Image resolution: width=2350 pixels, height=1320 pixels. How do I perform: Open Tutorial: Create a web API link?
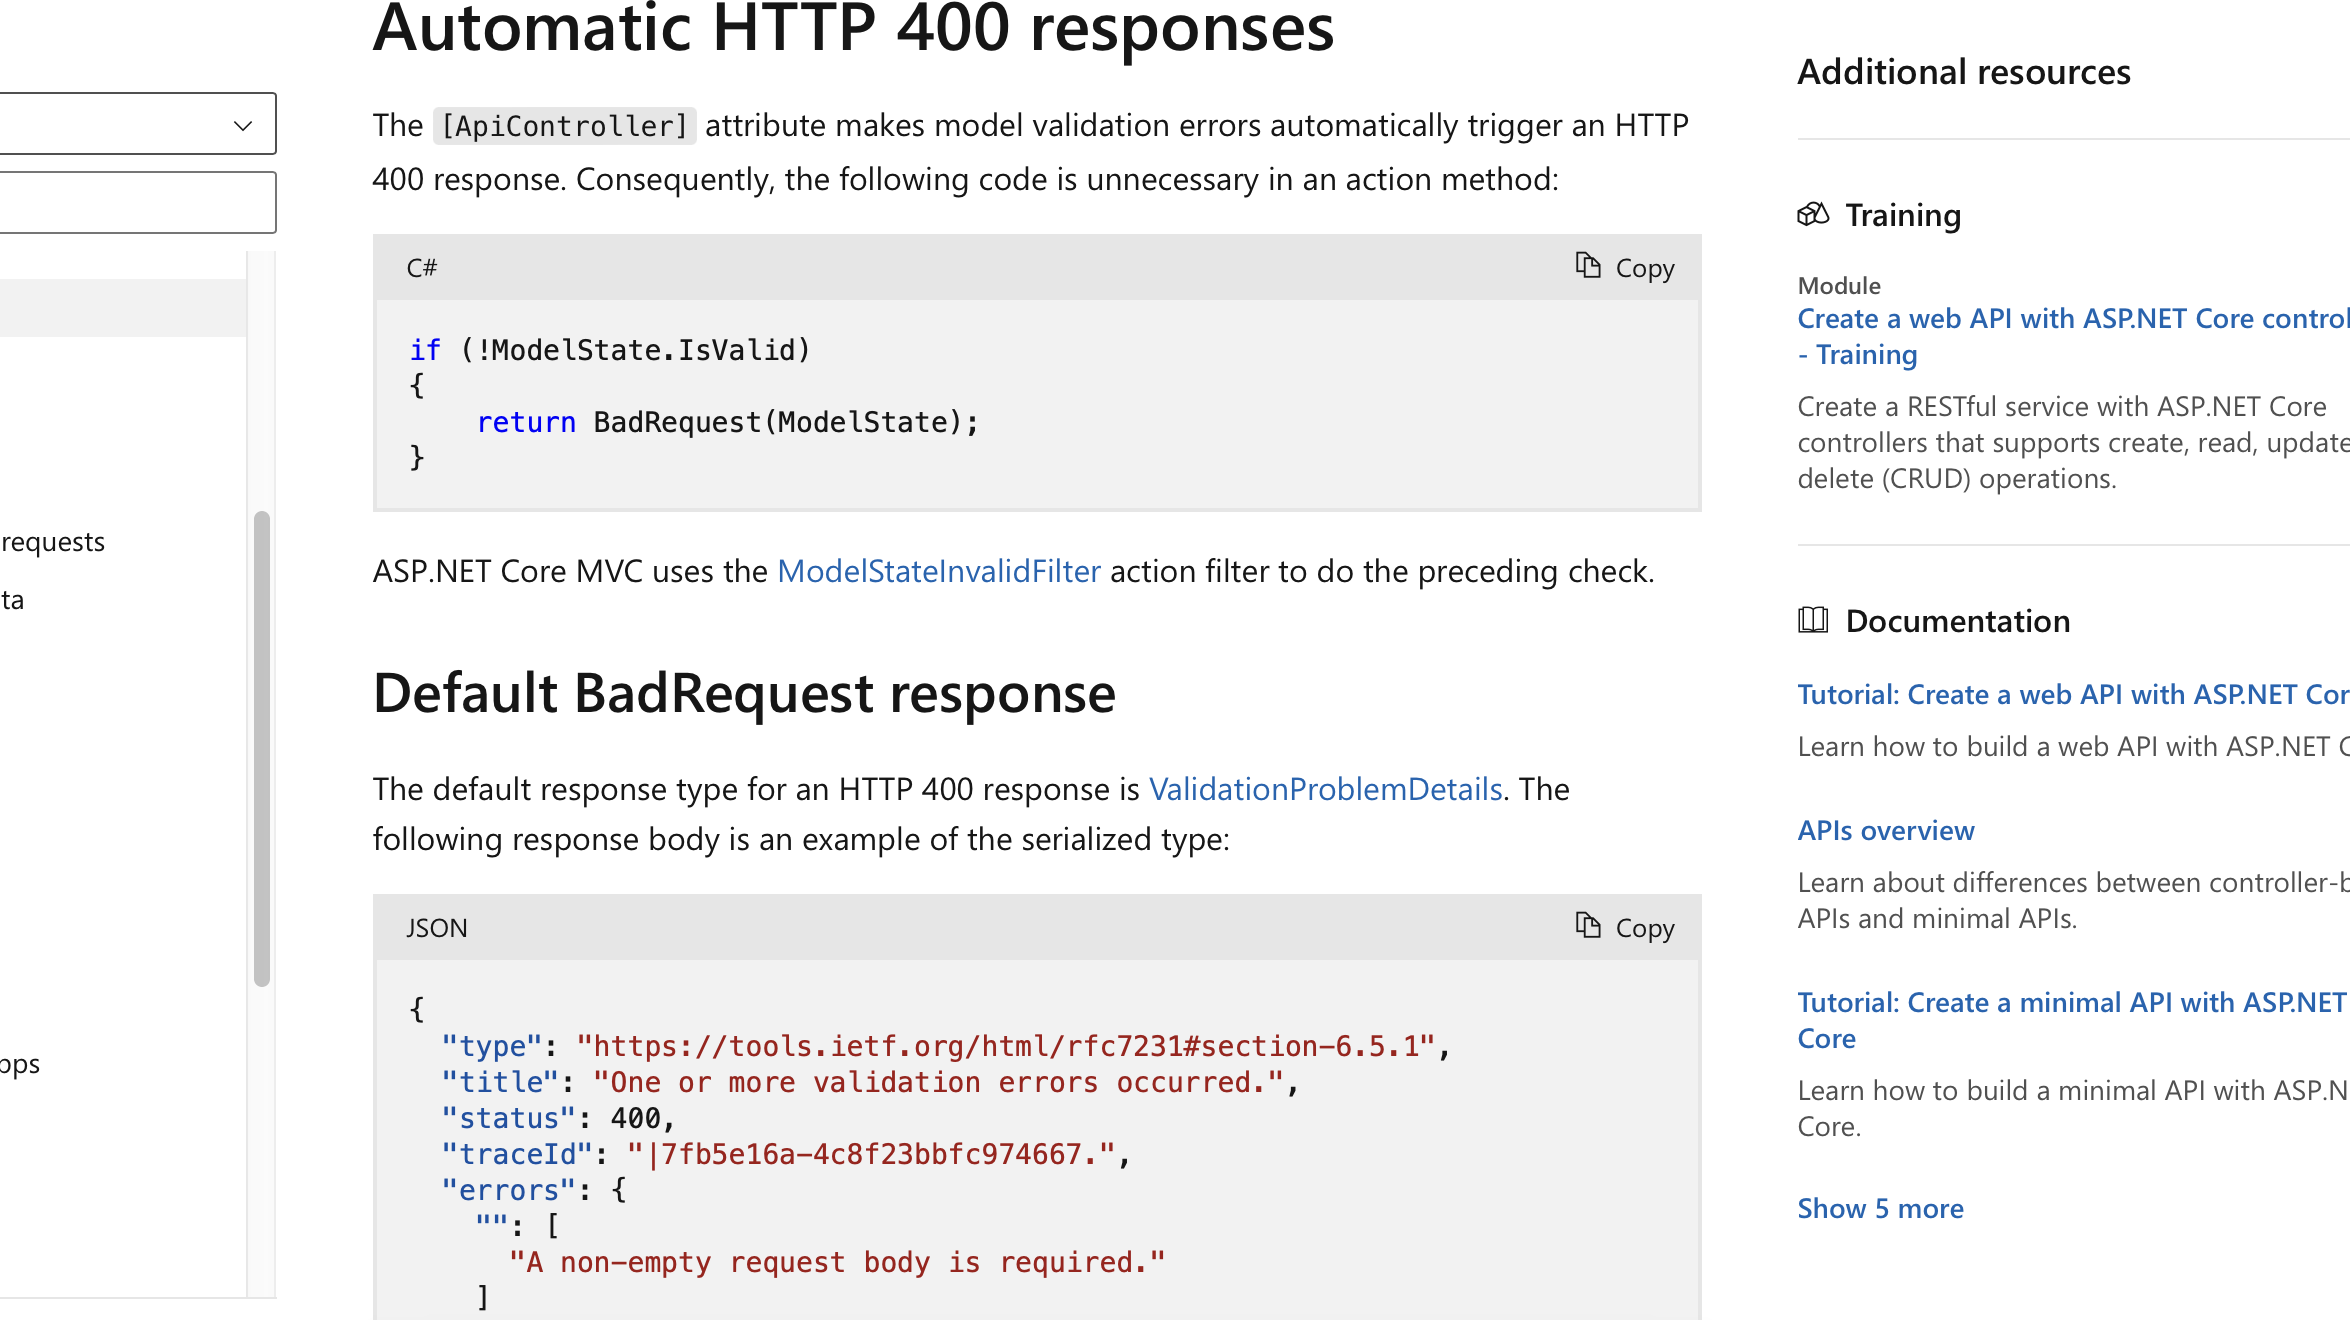pyautogui.click(x=2070, y=695)
